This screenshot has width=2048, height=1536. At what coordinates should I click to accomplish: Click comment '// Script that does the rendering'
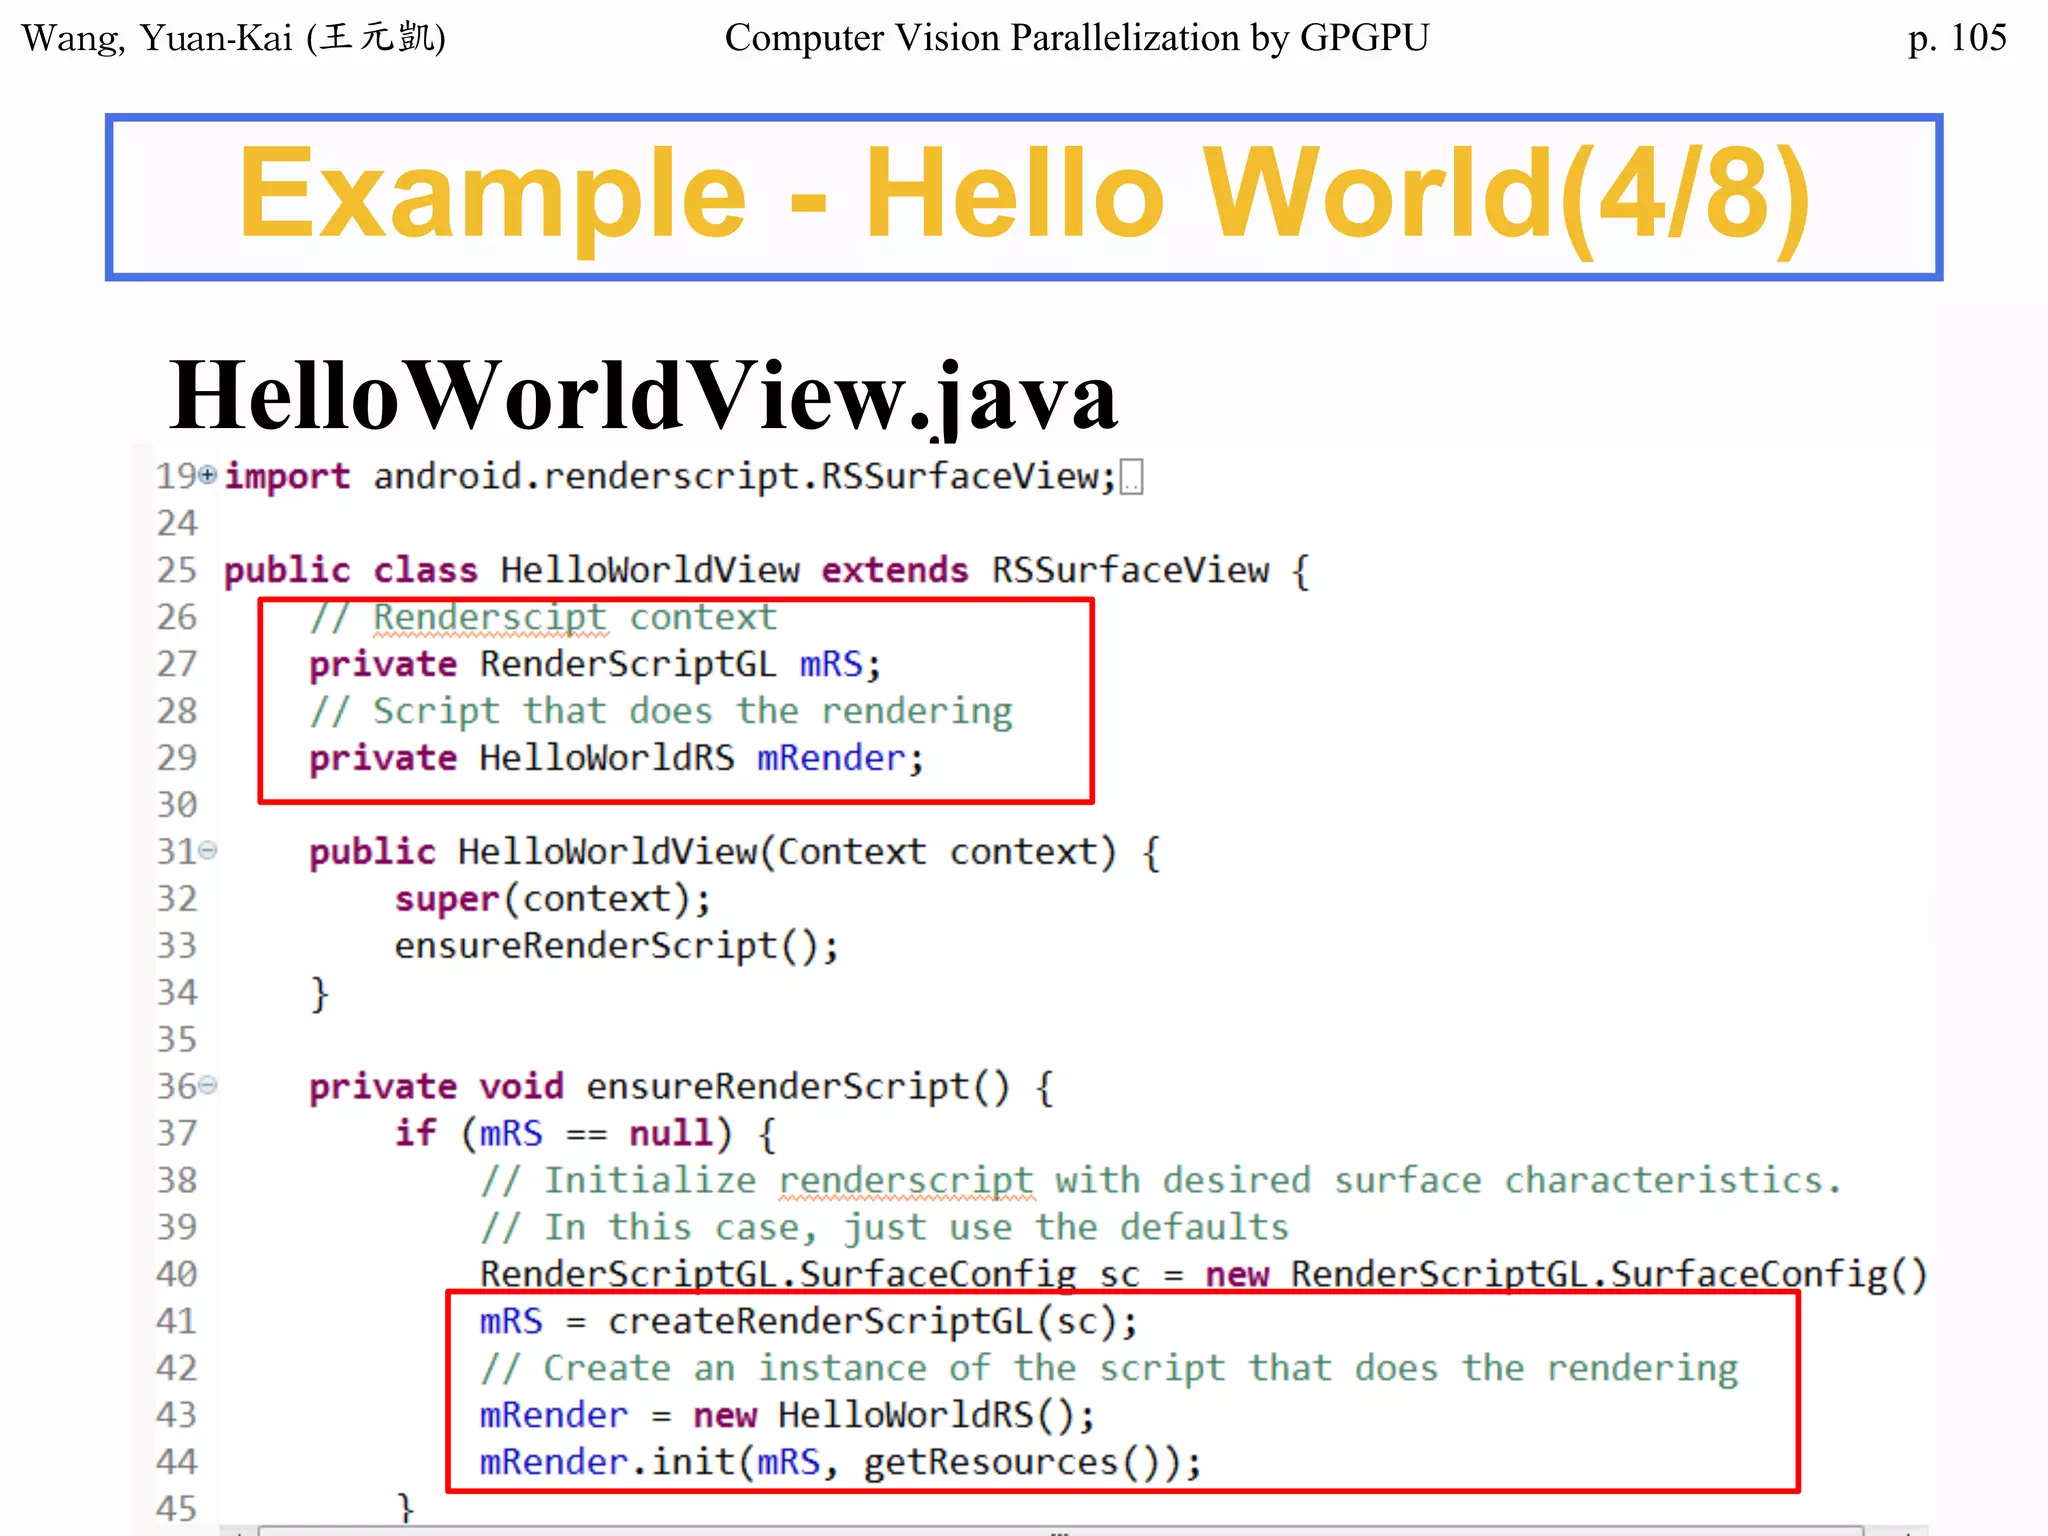point(661,712)
